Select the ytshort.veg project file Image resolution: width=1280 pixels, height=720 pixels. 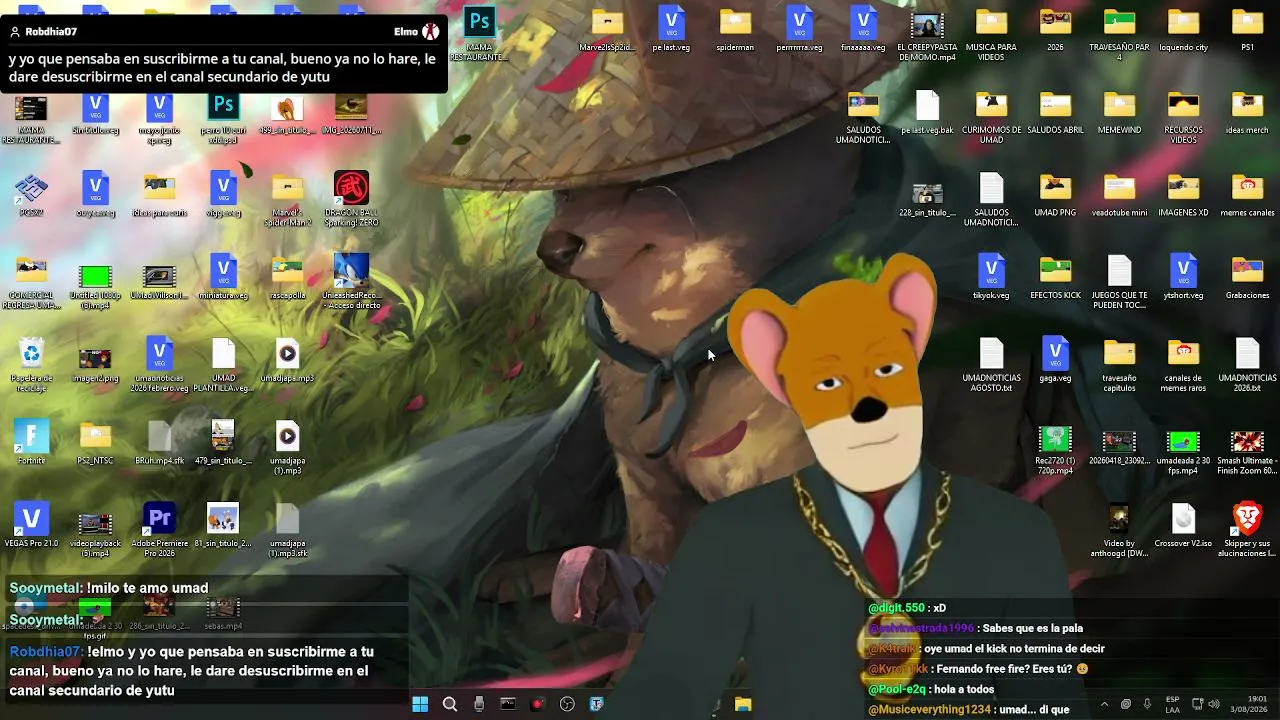click(x=1183, y=278)
